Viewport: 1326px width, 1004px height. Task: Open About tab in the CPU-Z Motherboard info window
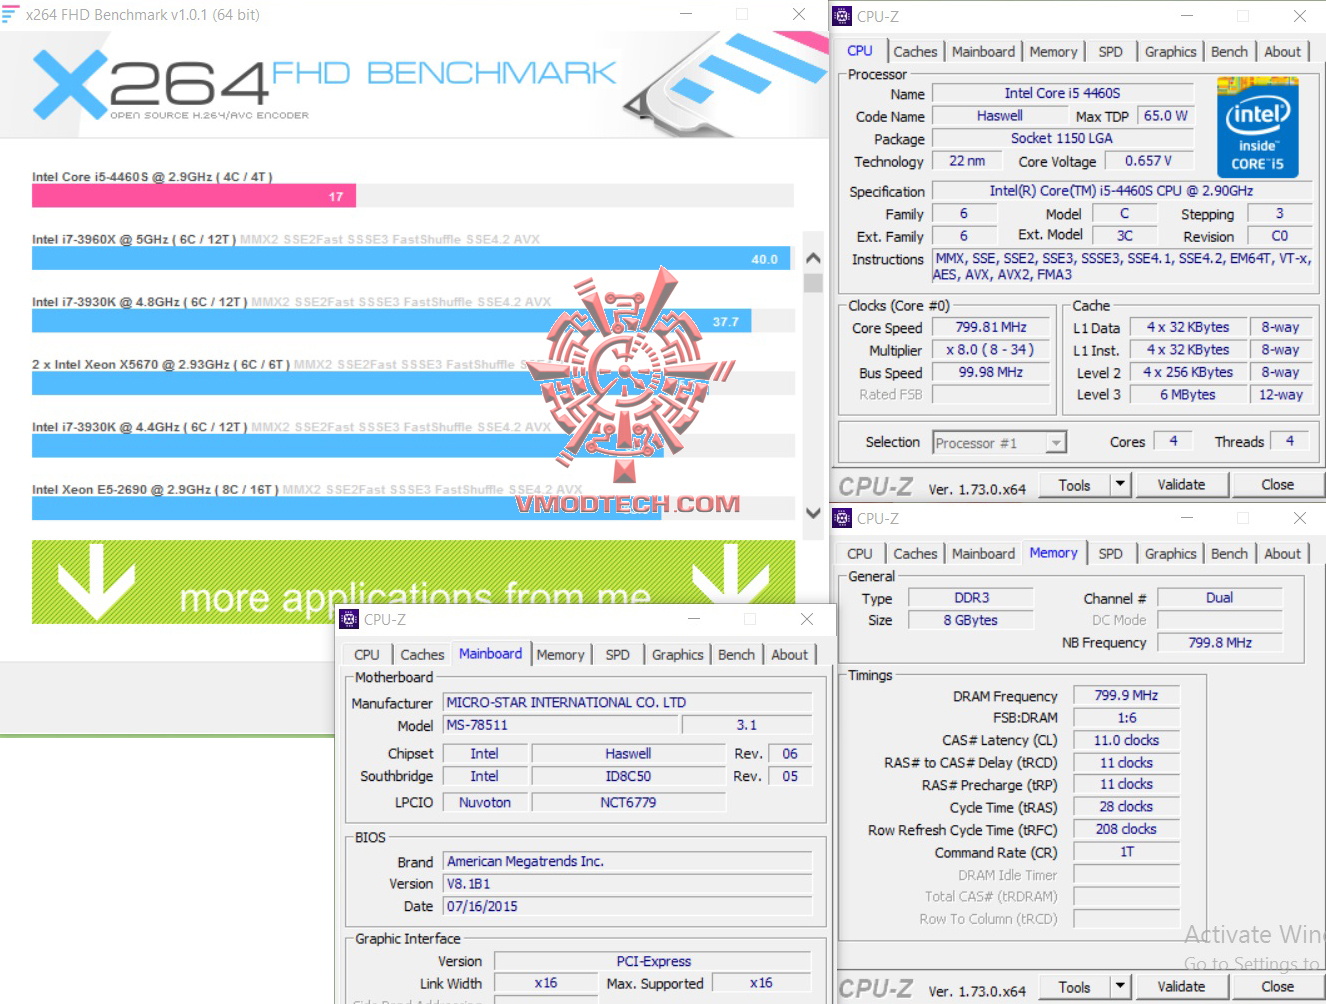pyautogui.click(x=789, y=655)
